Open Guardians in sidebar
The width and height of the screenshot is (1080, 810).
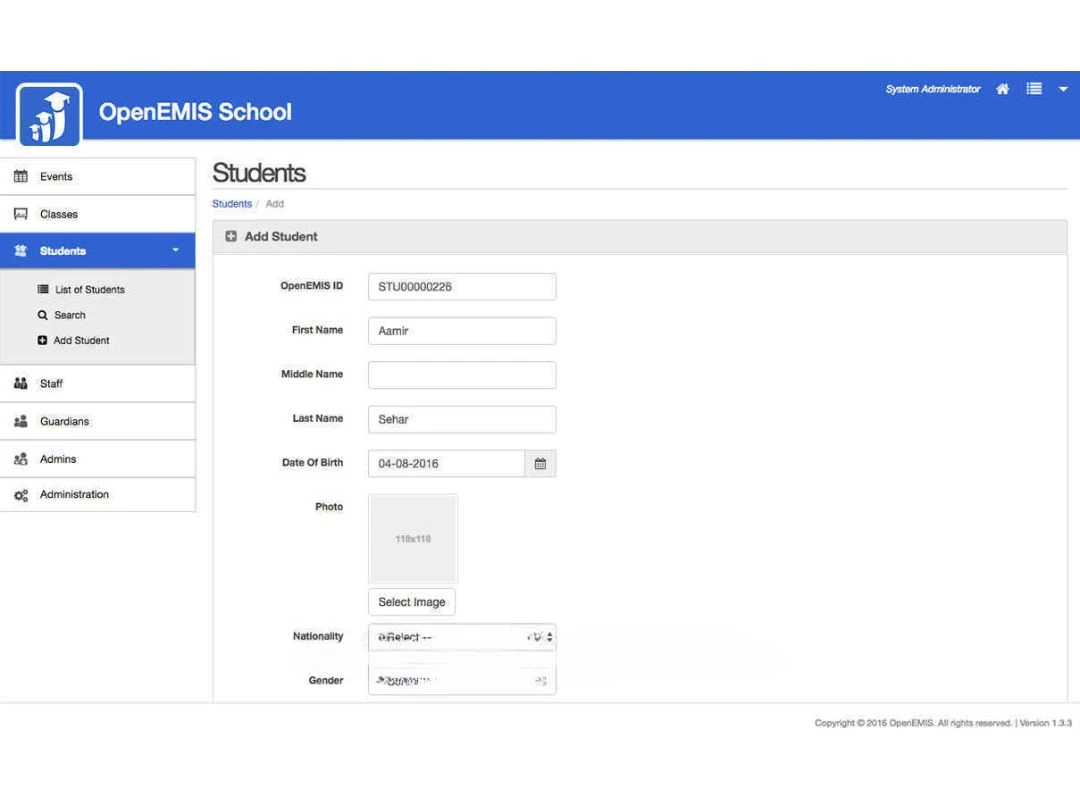(x=98, y=421)
